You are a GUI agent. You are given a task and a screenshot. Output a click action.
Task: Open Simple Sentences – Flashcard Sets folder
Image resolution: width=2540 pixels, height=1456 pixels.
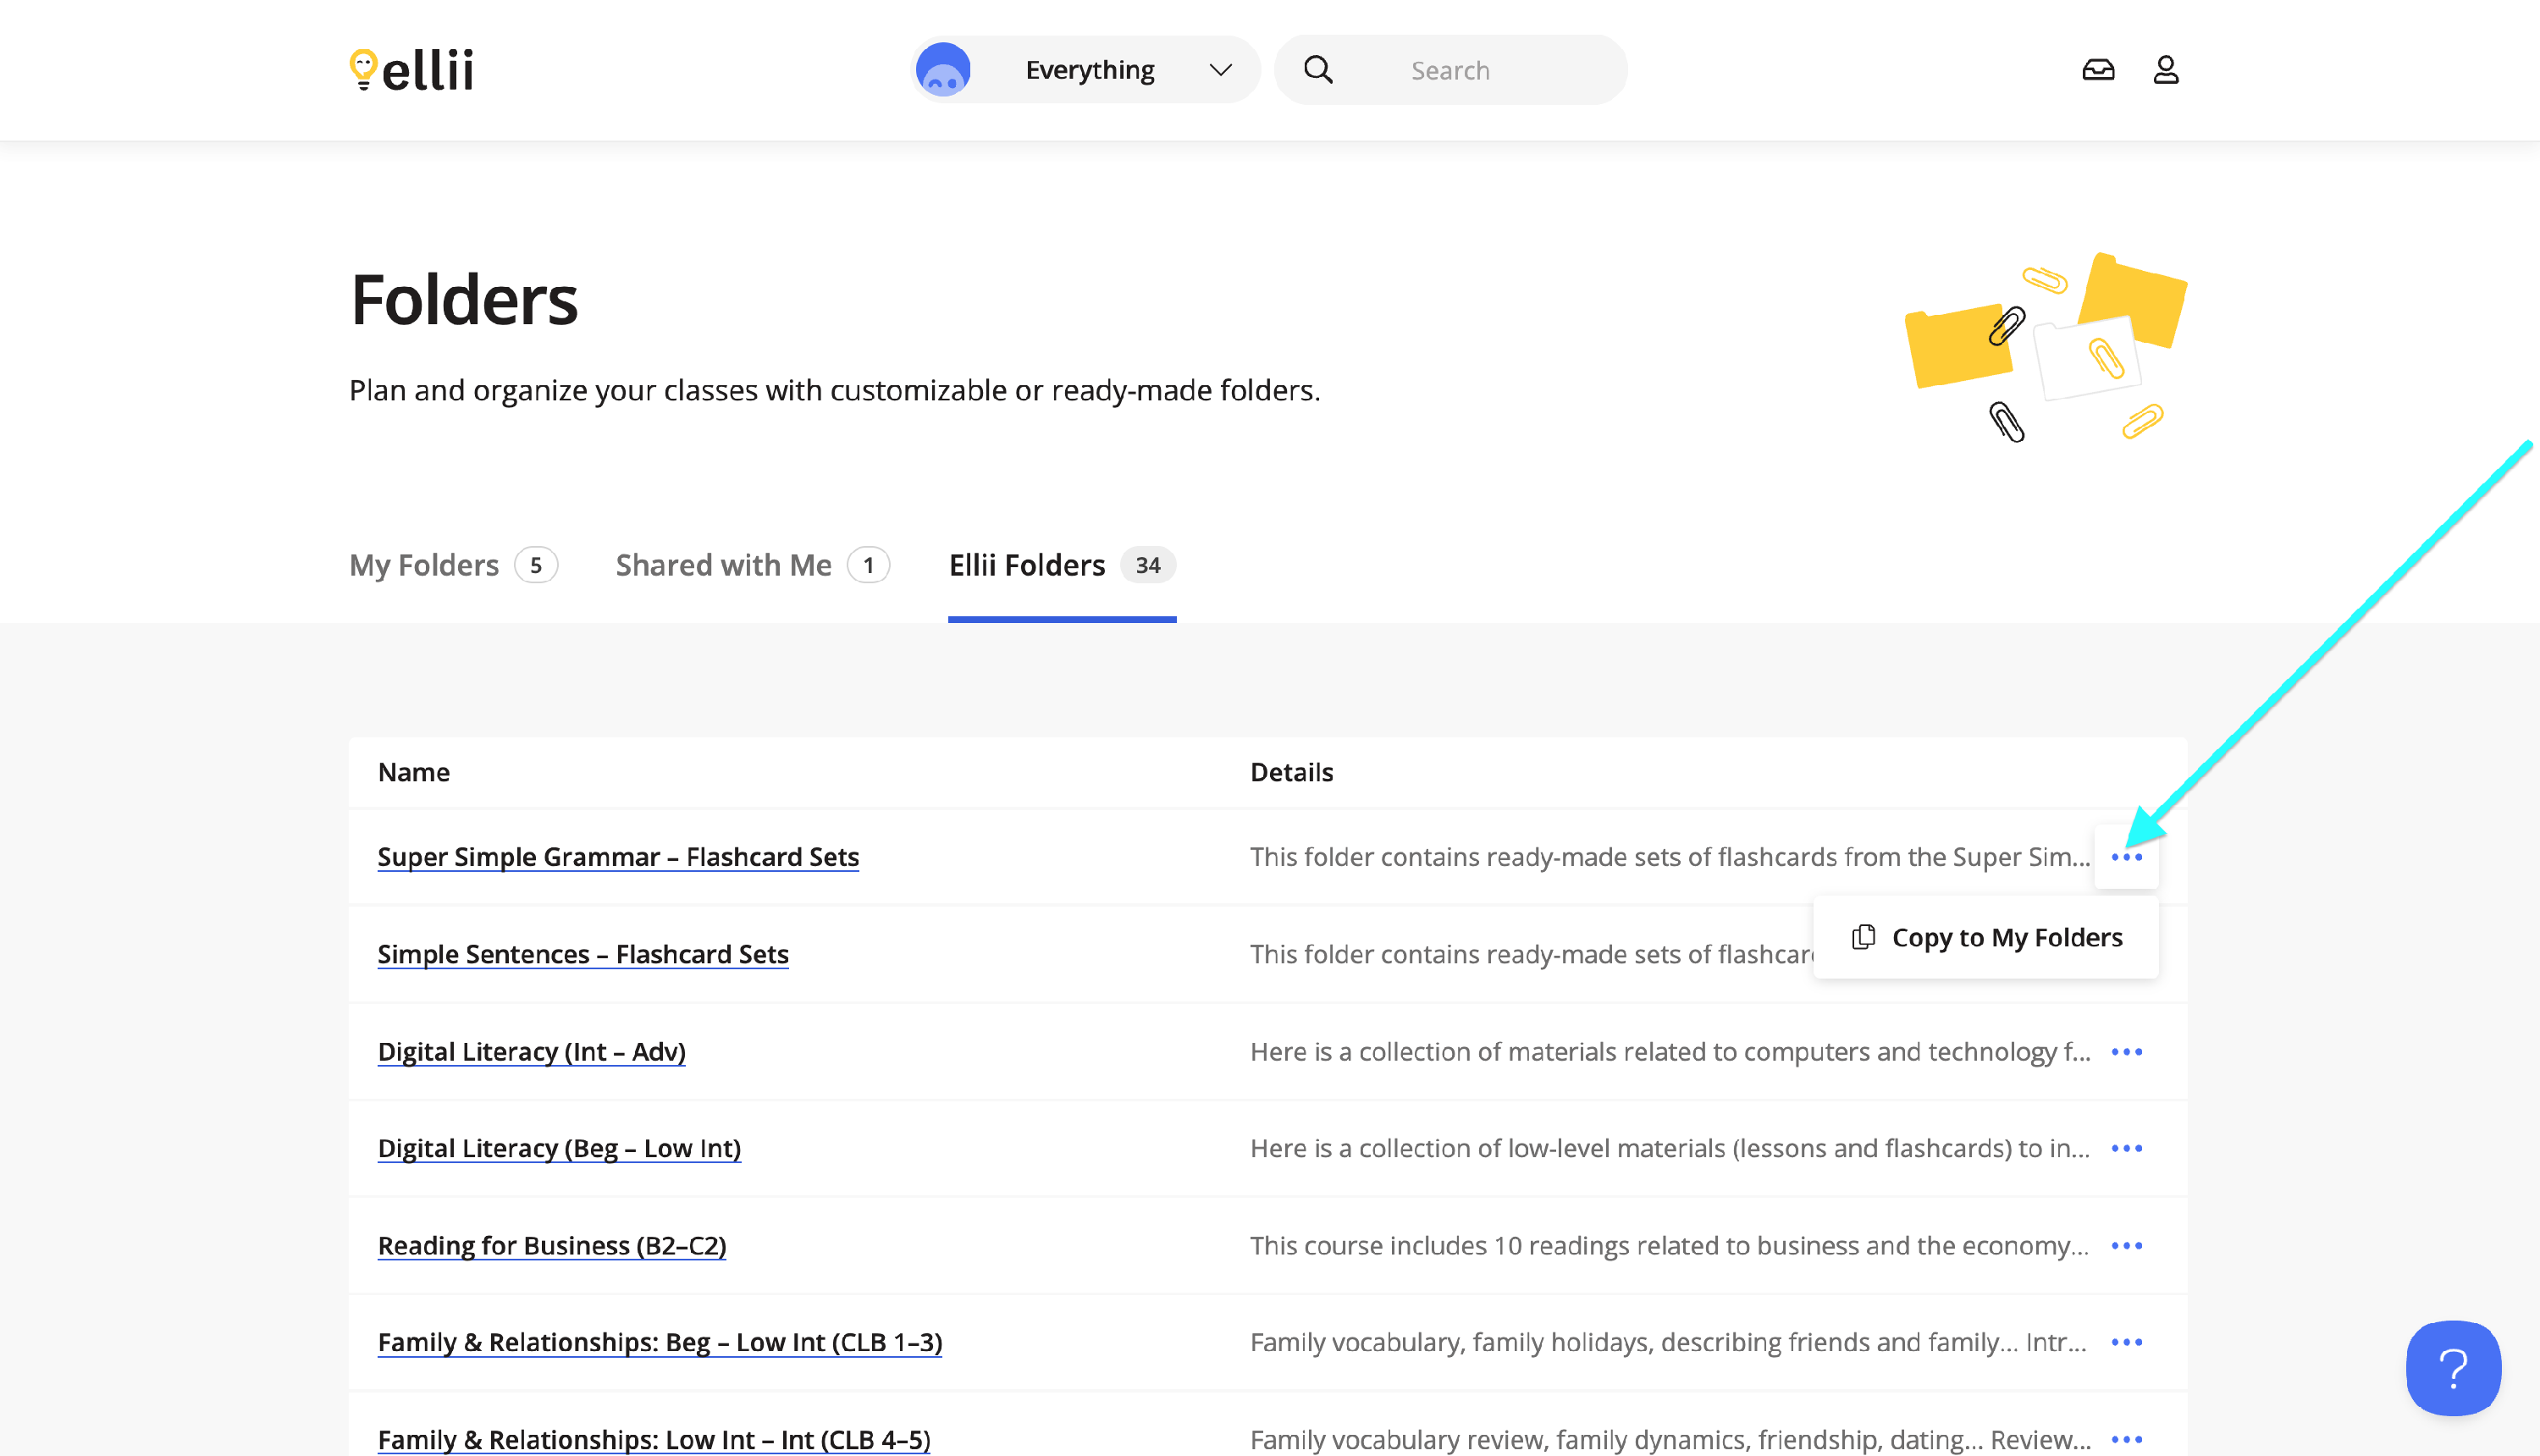tap(583, 954)
